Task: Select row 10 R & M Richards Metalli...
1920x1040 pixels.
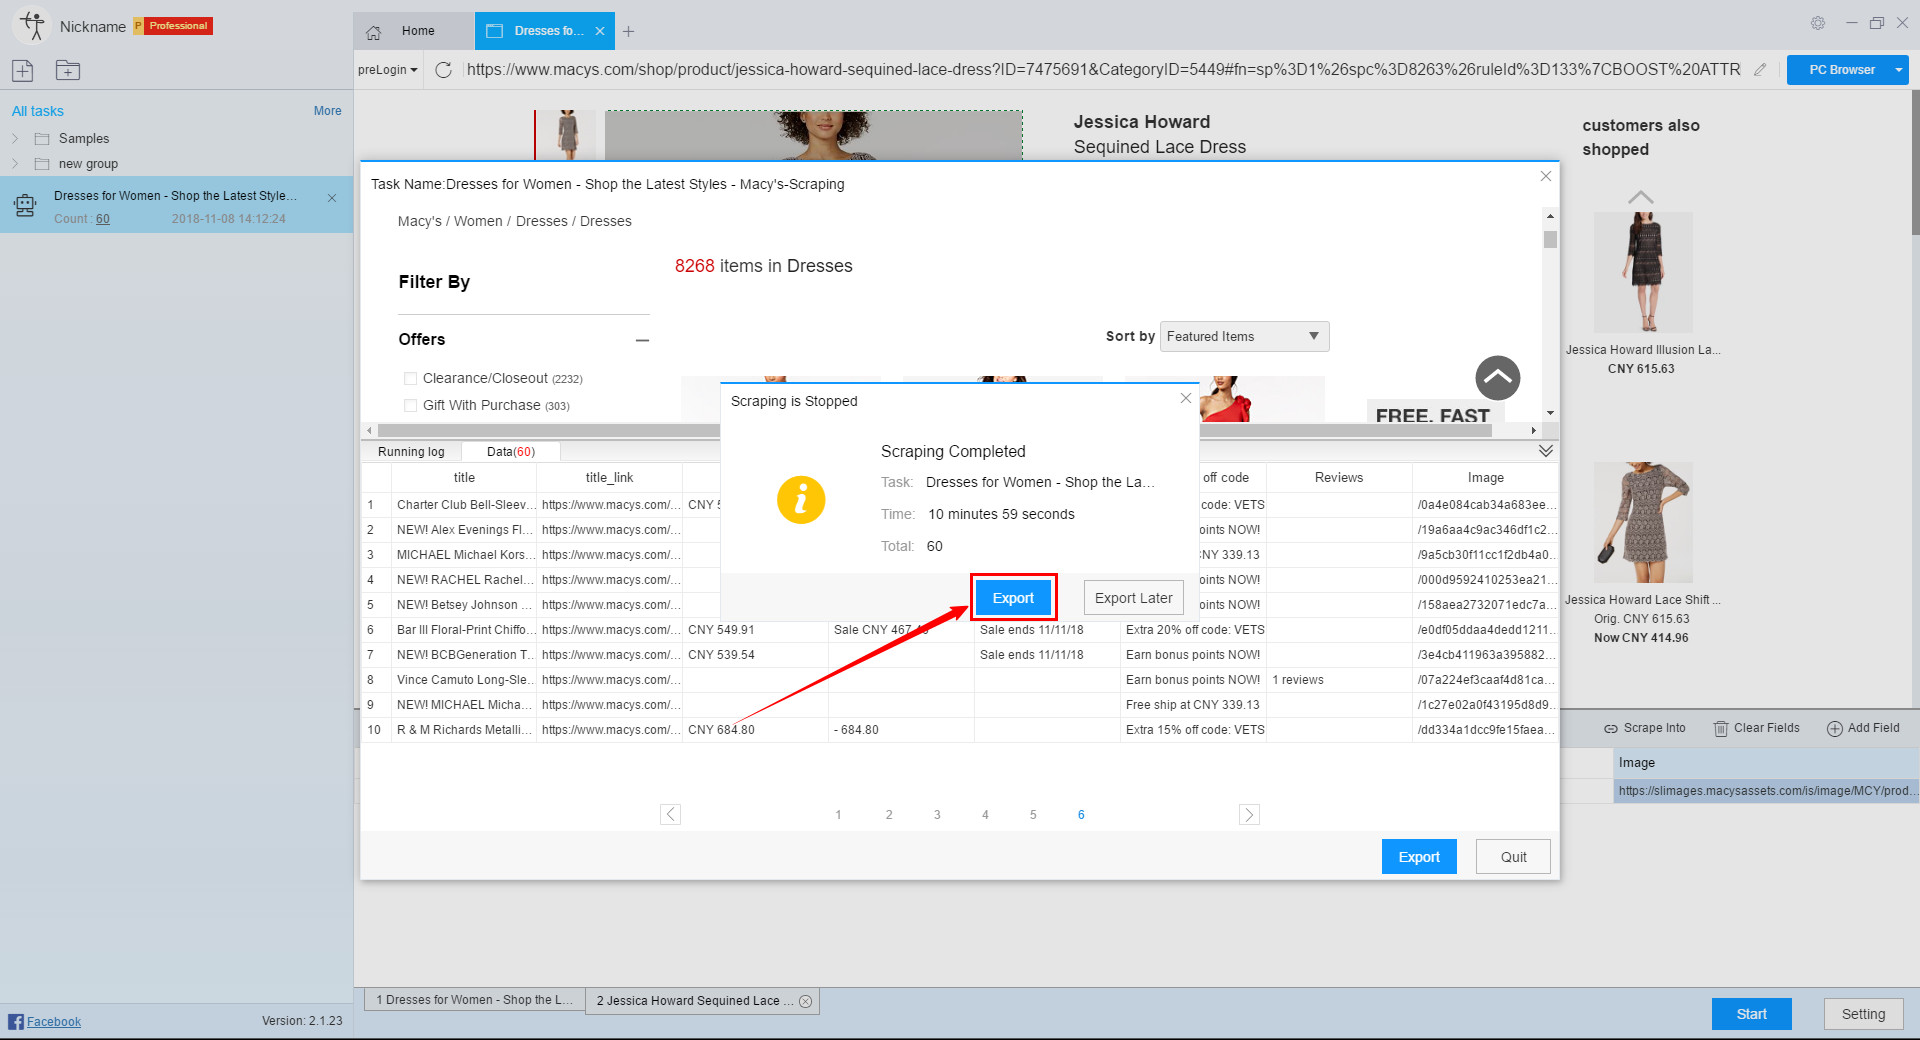Action: pos(960,730)
